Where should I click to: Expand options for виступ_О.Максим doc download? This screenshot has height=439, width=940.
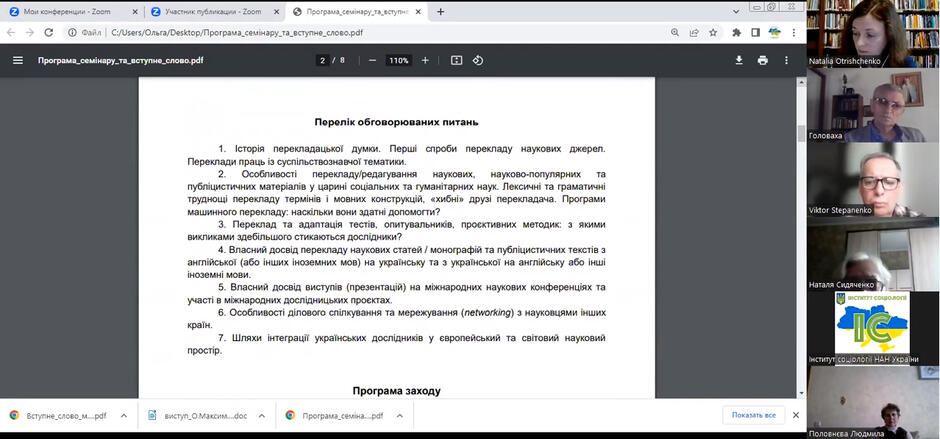pos(261,415)
